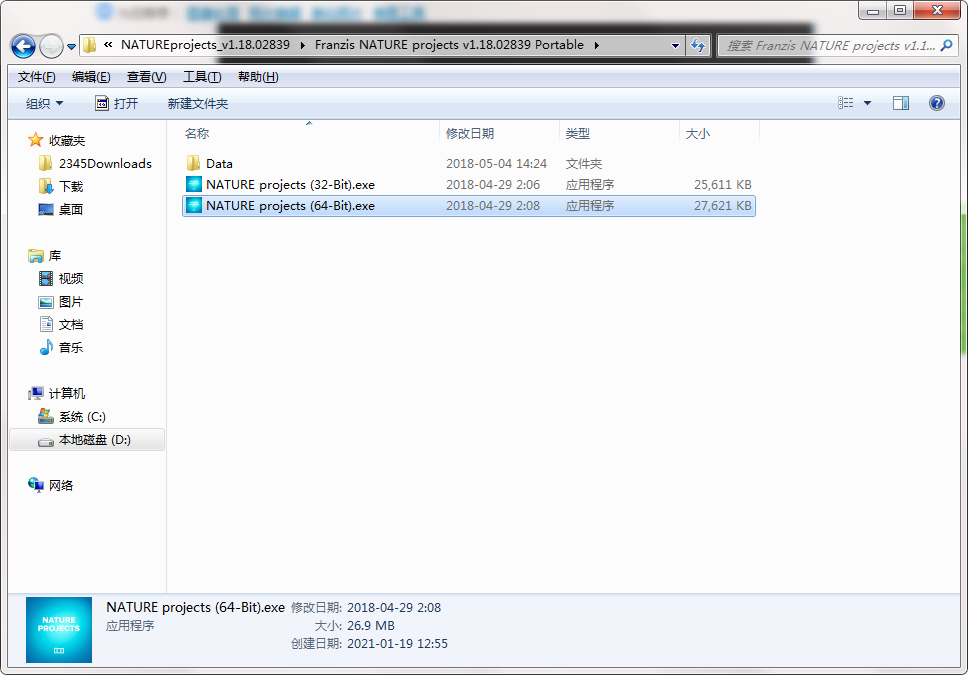
Task: Click 创建日期 value 2021-01-19 12:55
Action: click(x=397, y=644)
